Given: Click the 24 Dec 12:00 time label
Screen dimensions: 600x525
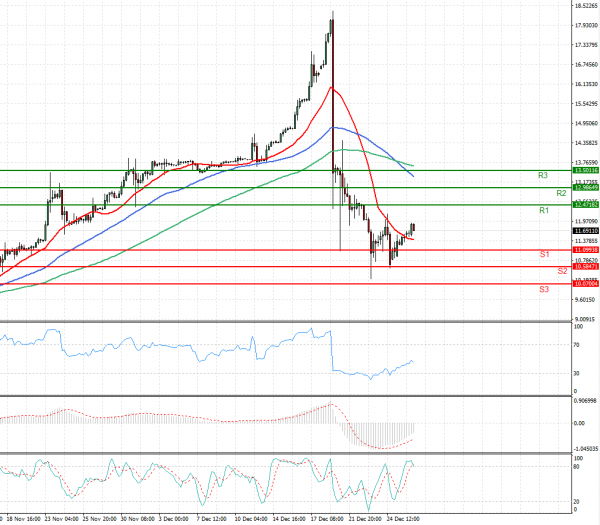Looking at the screenshot, I should [x=403, y=519].
